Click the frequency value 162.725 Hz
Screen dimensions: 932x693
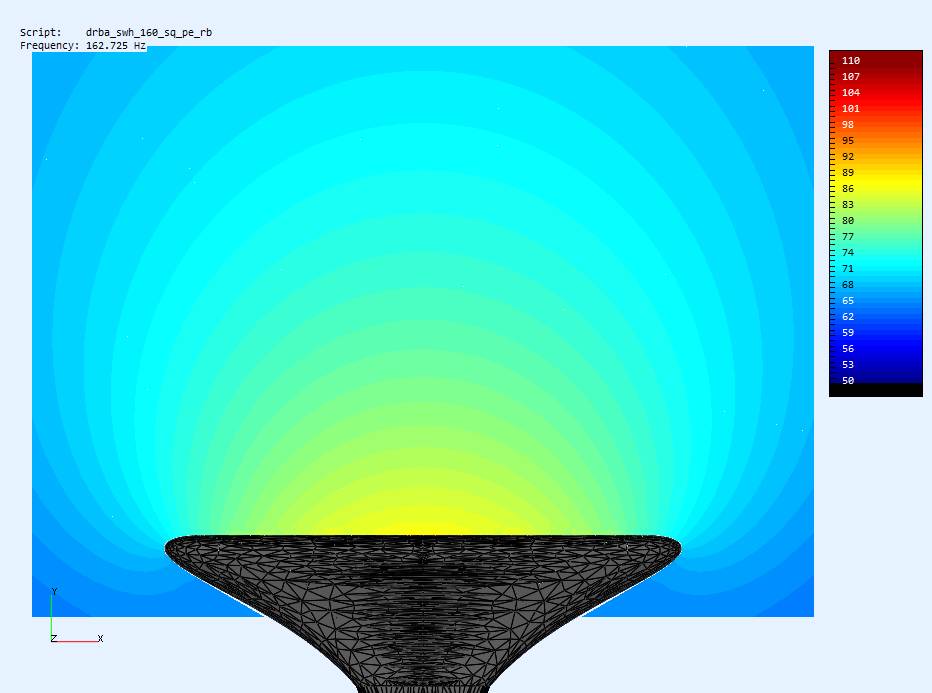(116, 45)
